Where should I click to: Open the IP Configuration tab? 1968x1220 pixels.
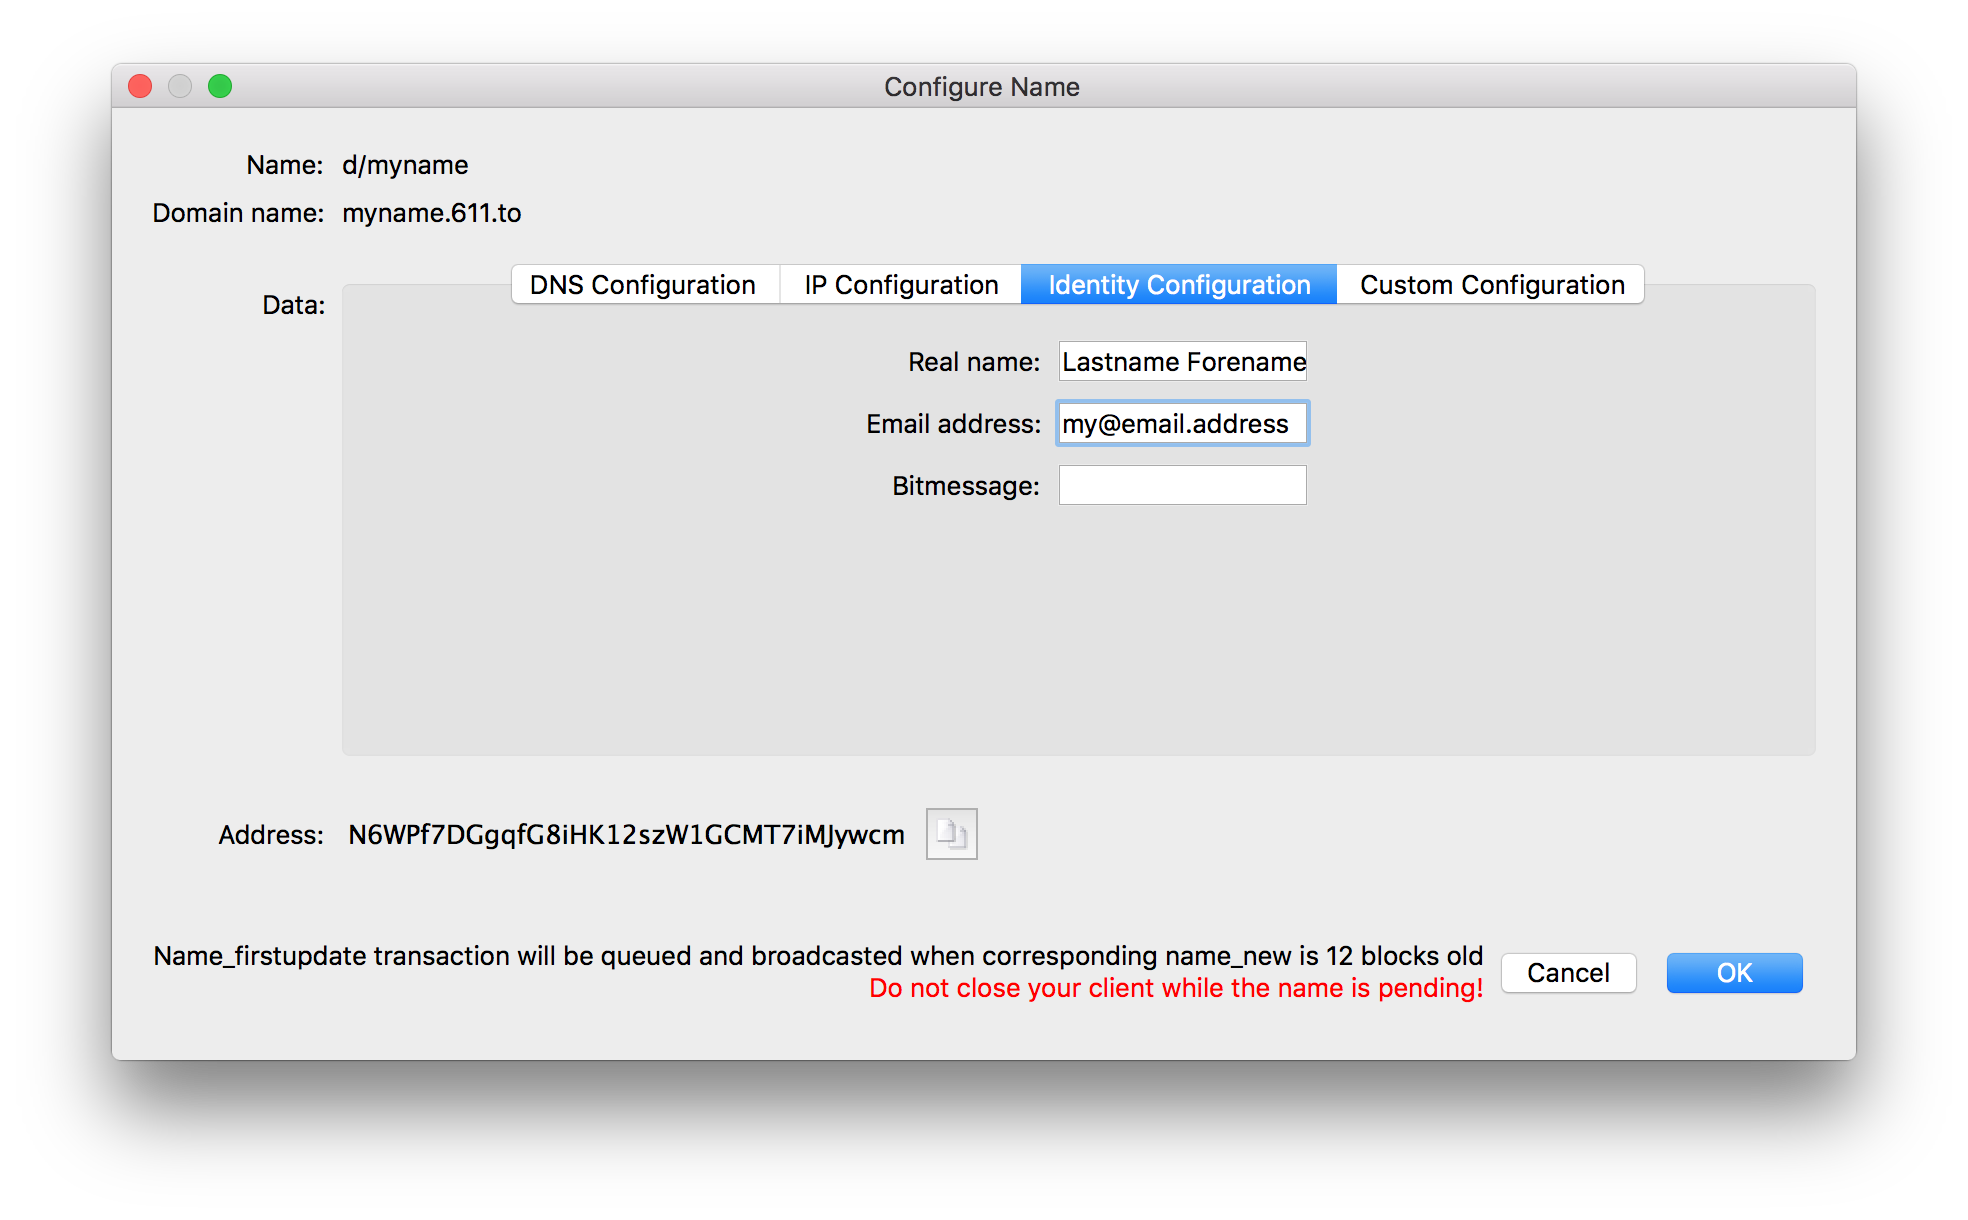pos(901,285)
